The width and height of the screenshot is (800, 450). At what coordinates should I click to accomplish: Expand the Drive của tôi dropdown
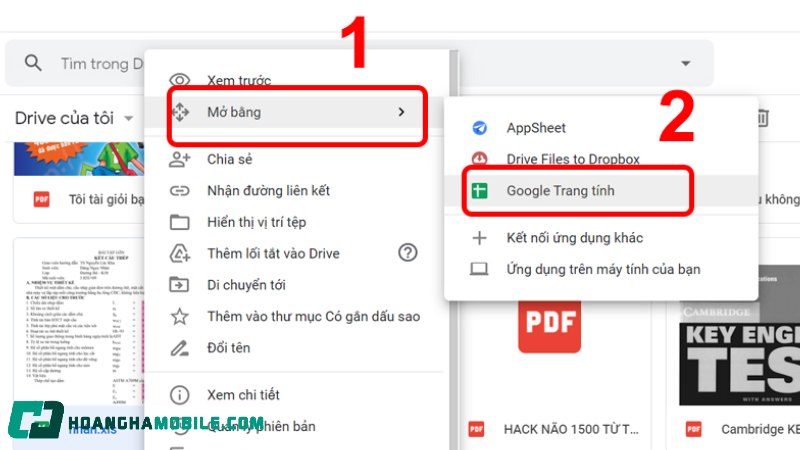(x=129, y=118)
